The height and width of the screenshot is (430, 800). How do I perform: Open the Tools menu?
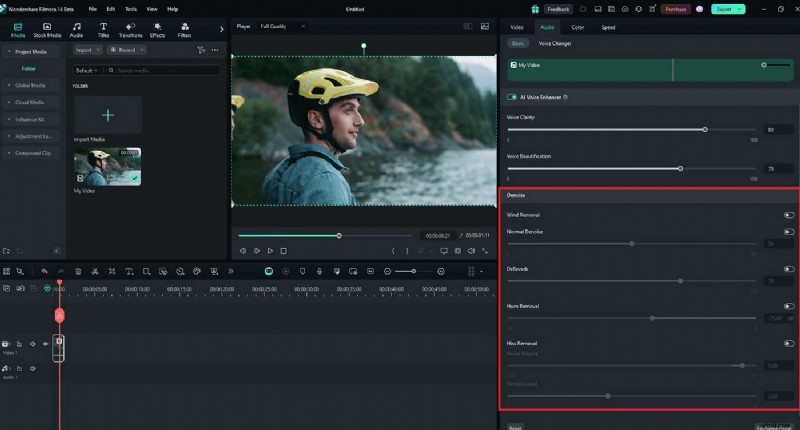130,8
